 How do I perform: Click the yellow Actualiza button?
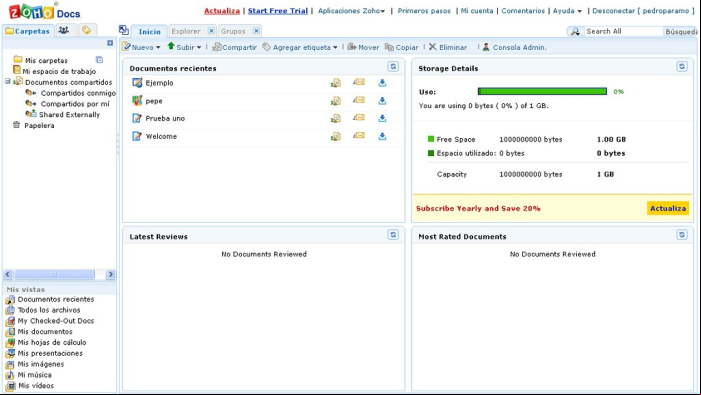pyautogui.click(x=668, y=208)
